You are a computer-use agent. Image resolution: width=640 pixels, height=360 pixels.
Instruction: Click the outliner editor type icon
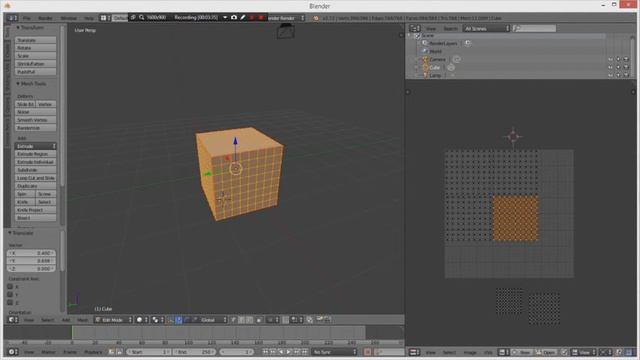point(415,28)
